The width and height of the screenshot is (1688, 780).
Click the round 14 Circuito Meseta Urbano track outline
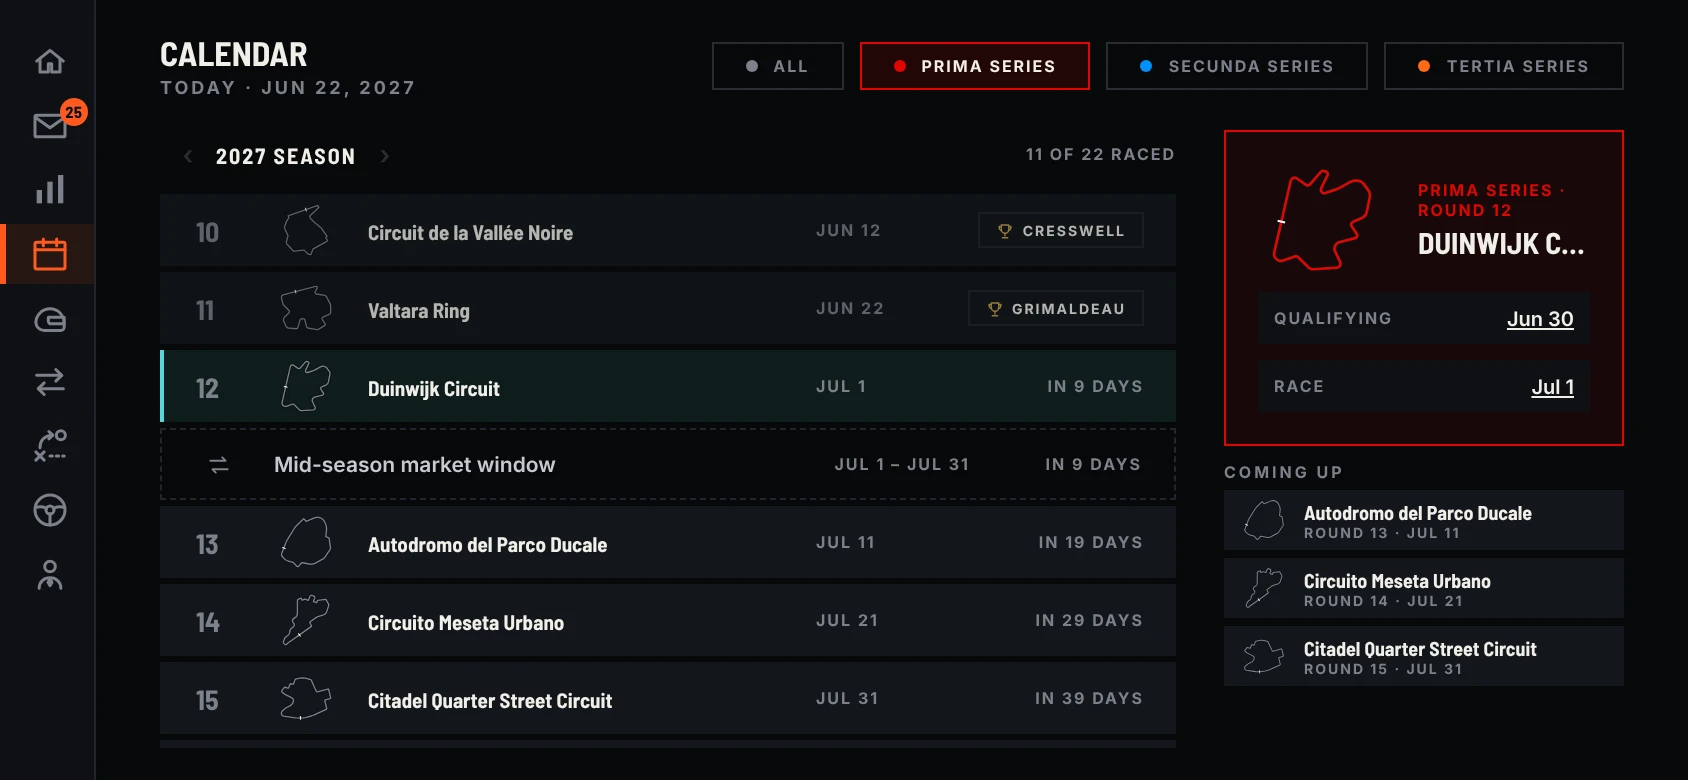pos(306,620)
